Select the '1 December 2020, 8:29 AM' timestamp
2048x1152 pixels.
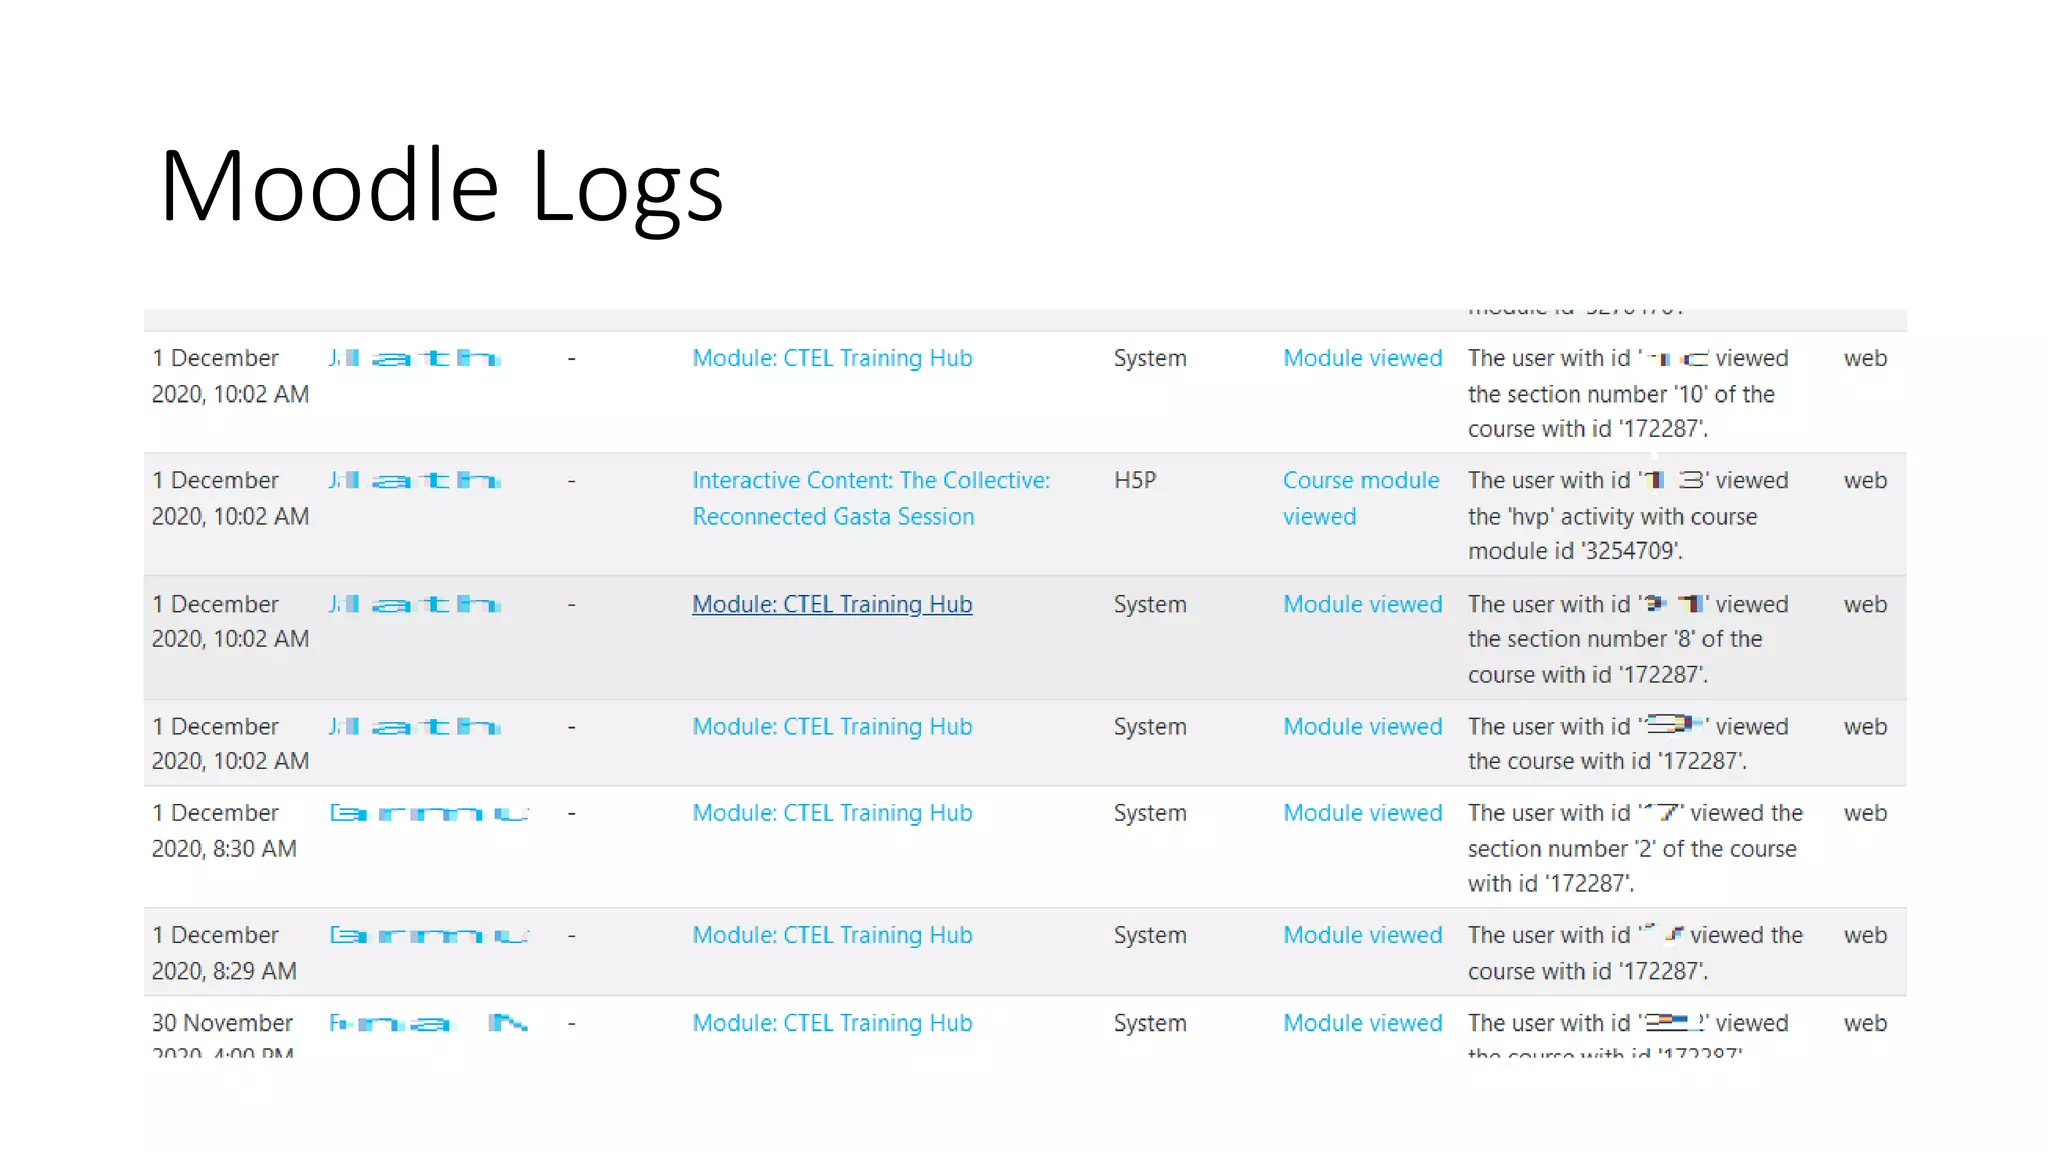click(225, 953)
